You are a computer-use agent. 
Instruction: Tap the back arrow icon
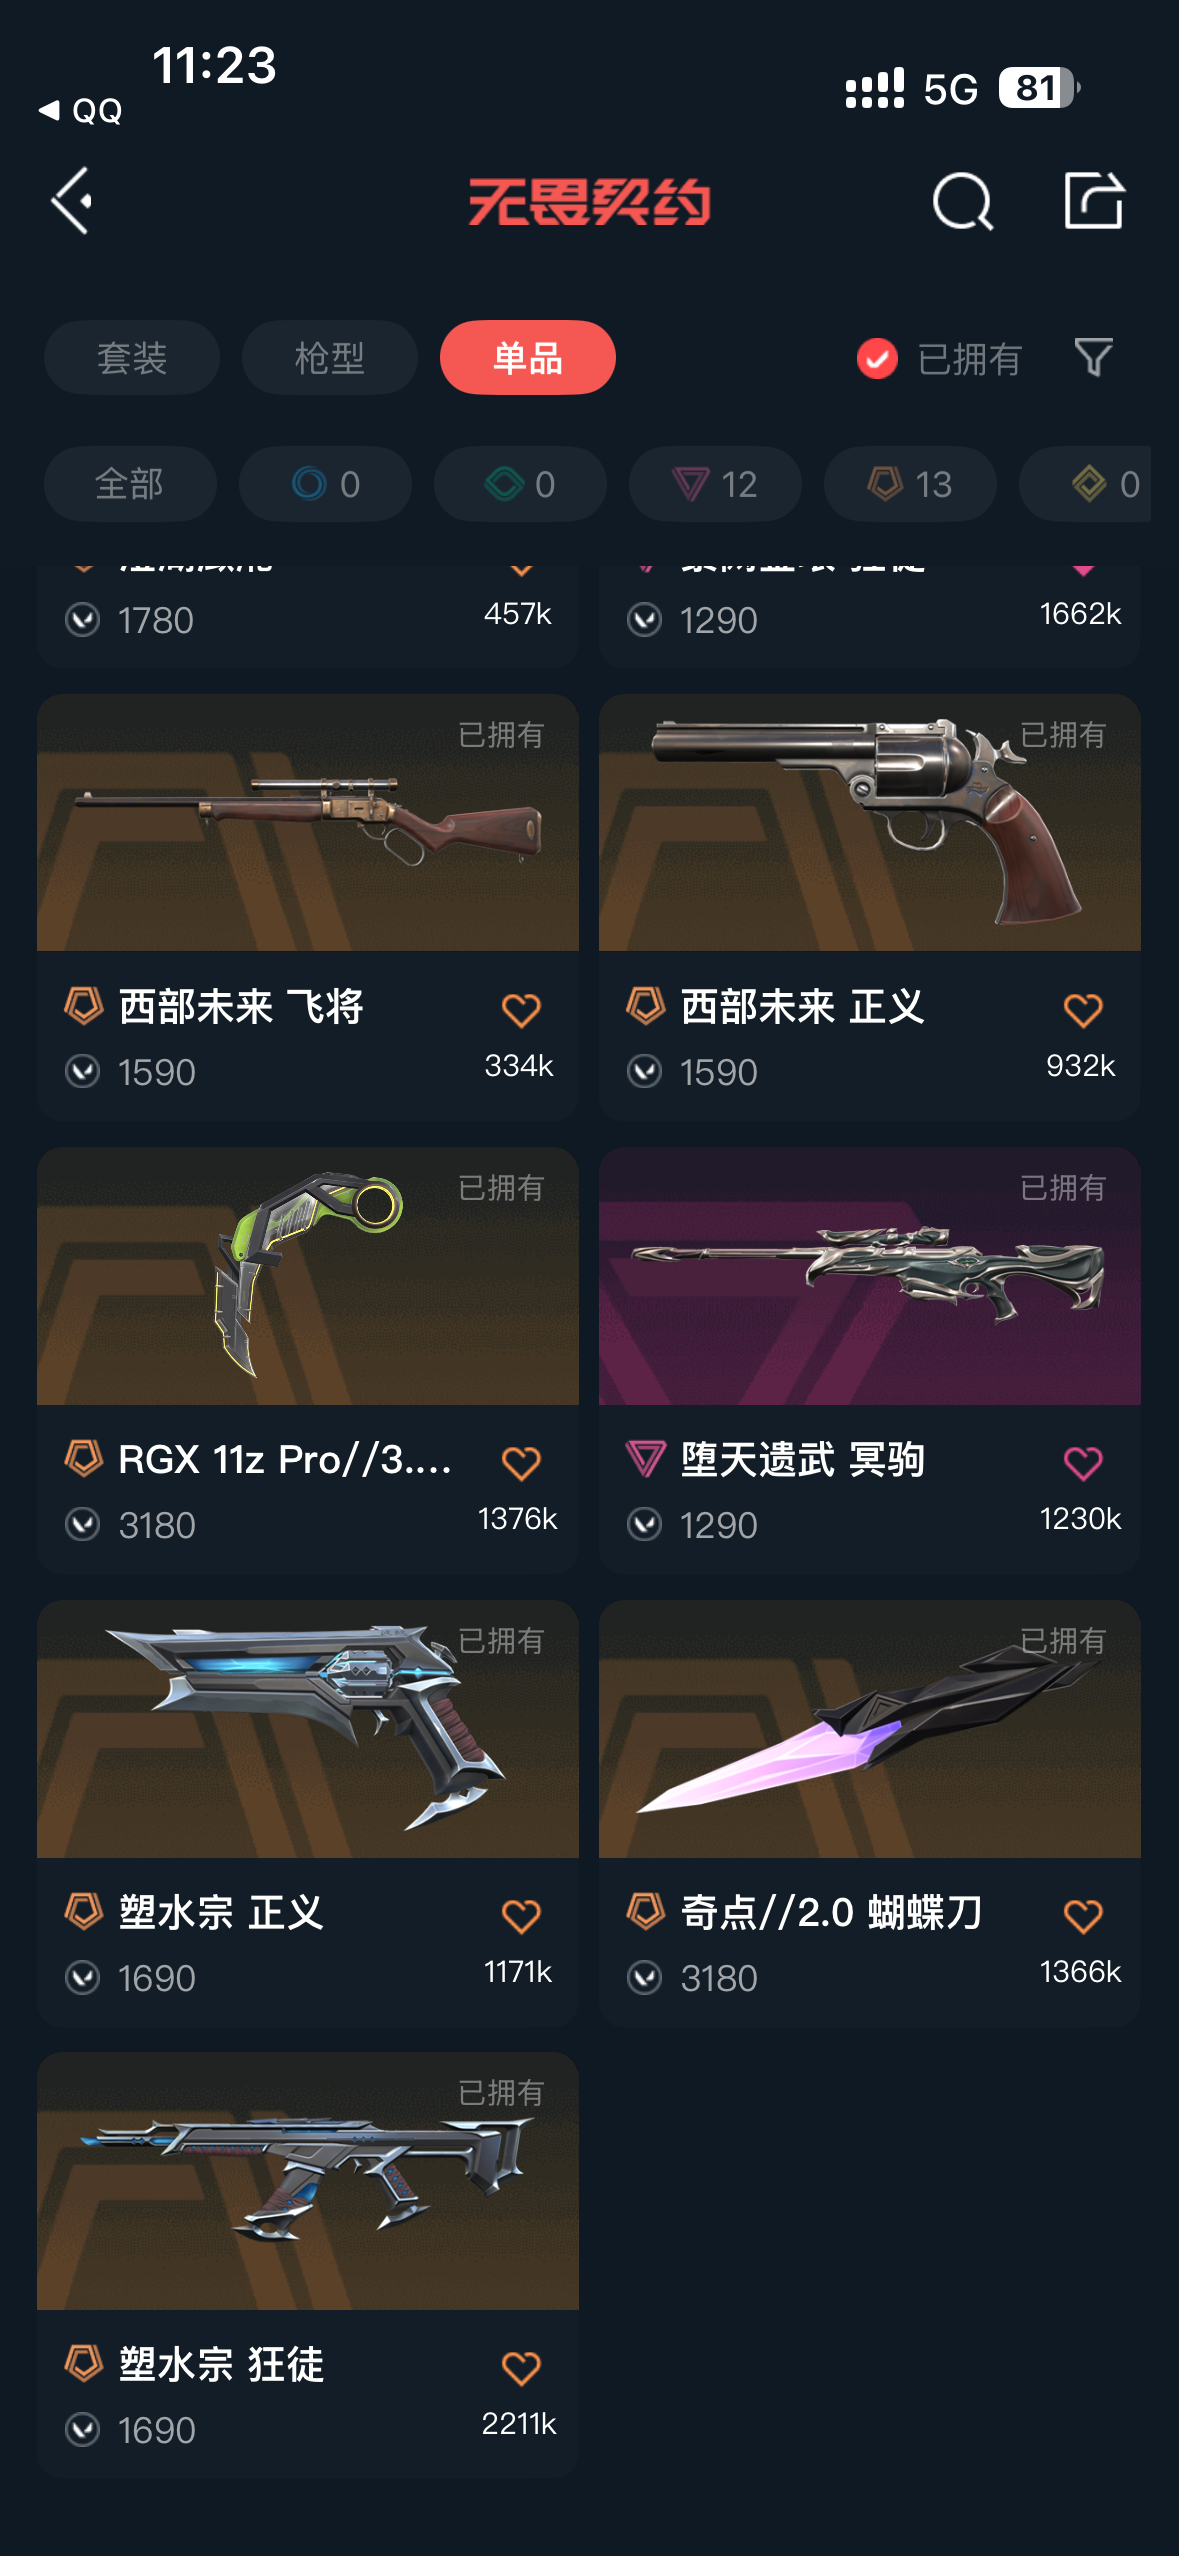(72, 201)
